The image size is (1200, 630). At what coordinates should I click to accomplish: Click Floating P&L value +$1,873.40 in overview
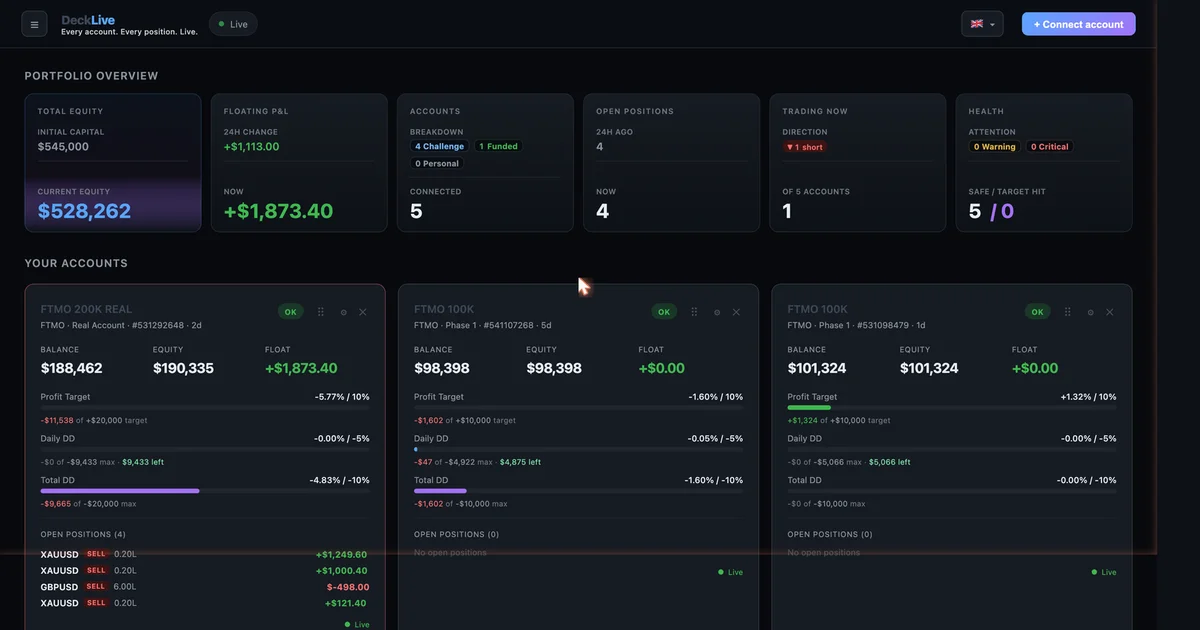pos(278,211)
